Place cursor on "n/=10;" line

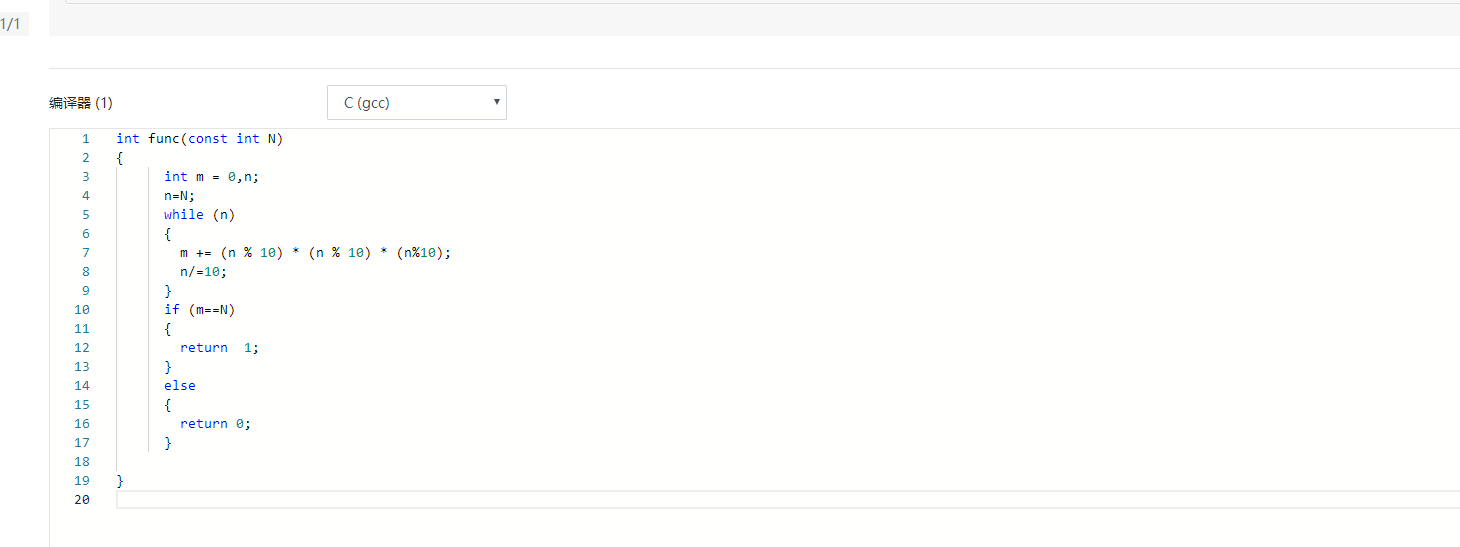[204, 272]
